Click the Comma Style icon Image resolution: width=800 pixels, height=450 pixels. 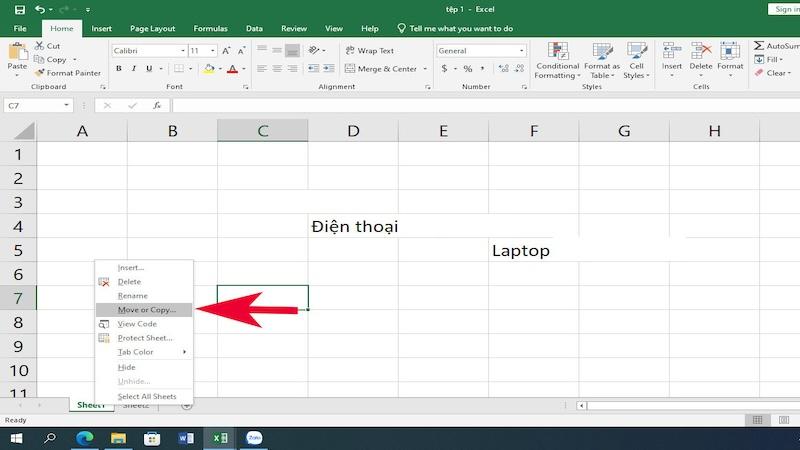[482, 68]
